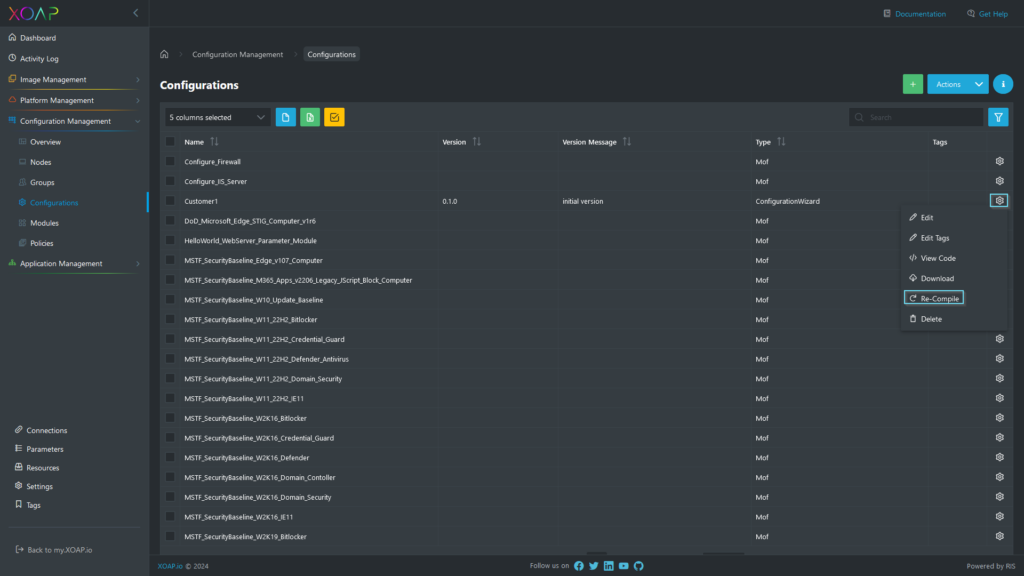Screen dimensions: 1024x576
Task: Click Configuration Management breadcrumb
Action: tap(238, 54)
